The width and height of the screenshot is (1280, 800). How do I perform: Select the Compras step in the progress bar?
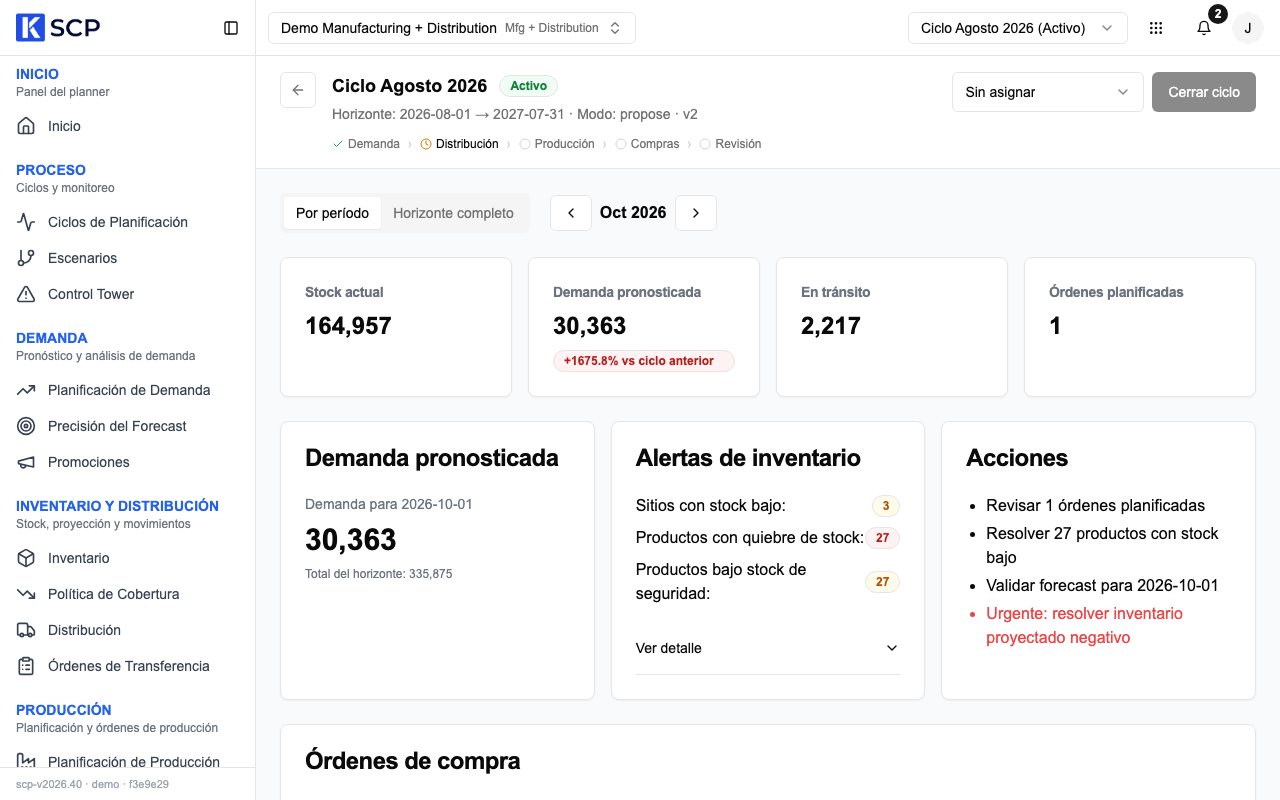point(647,144)
